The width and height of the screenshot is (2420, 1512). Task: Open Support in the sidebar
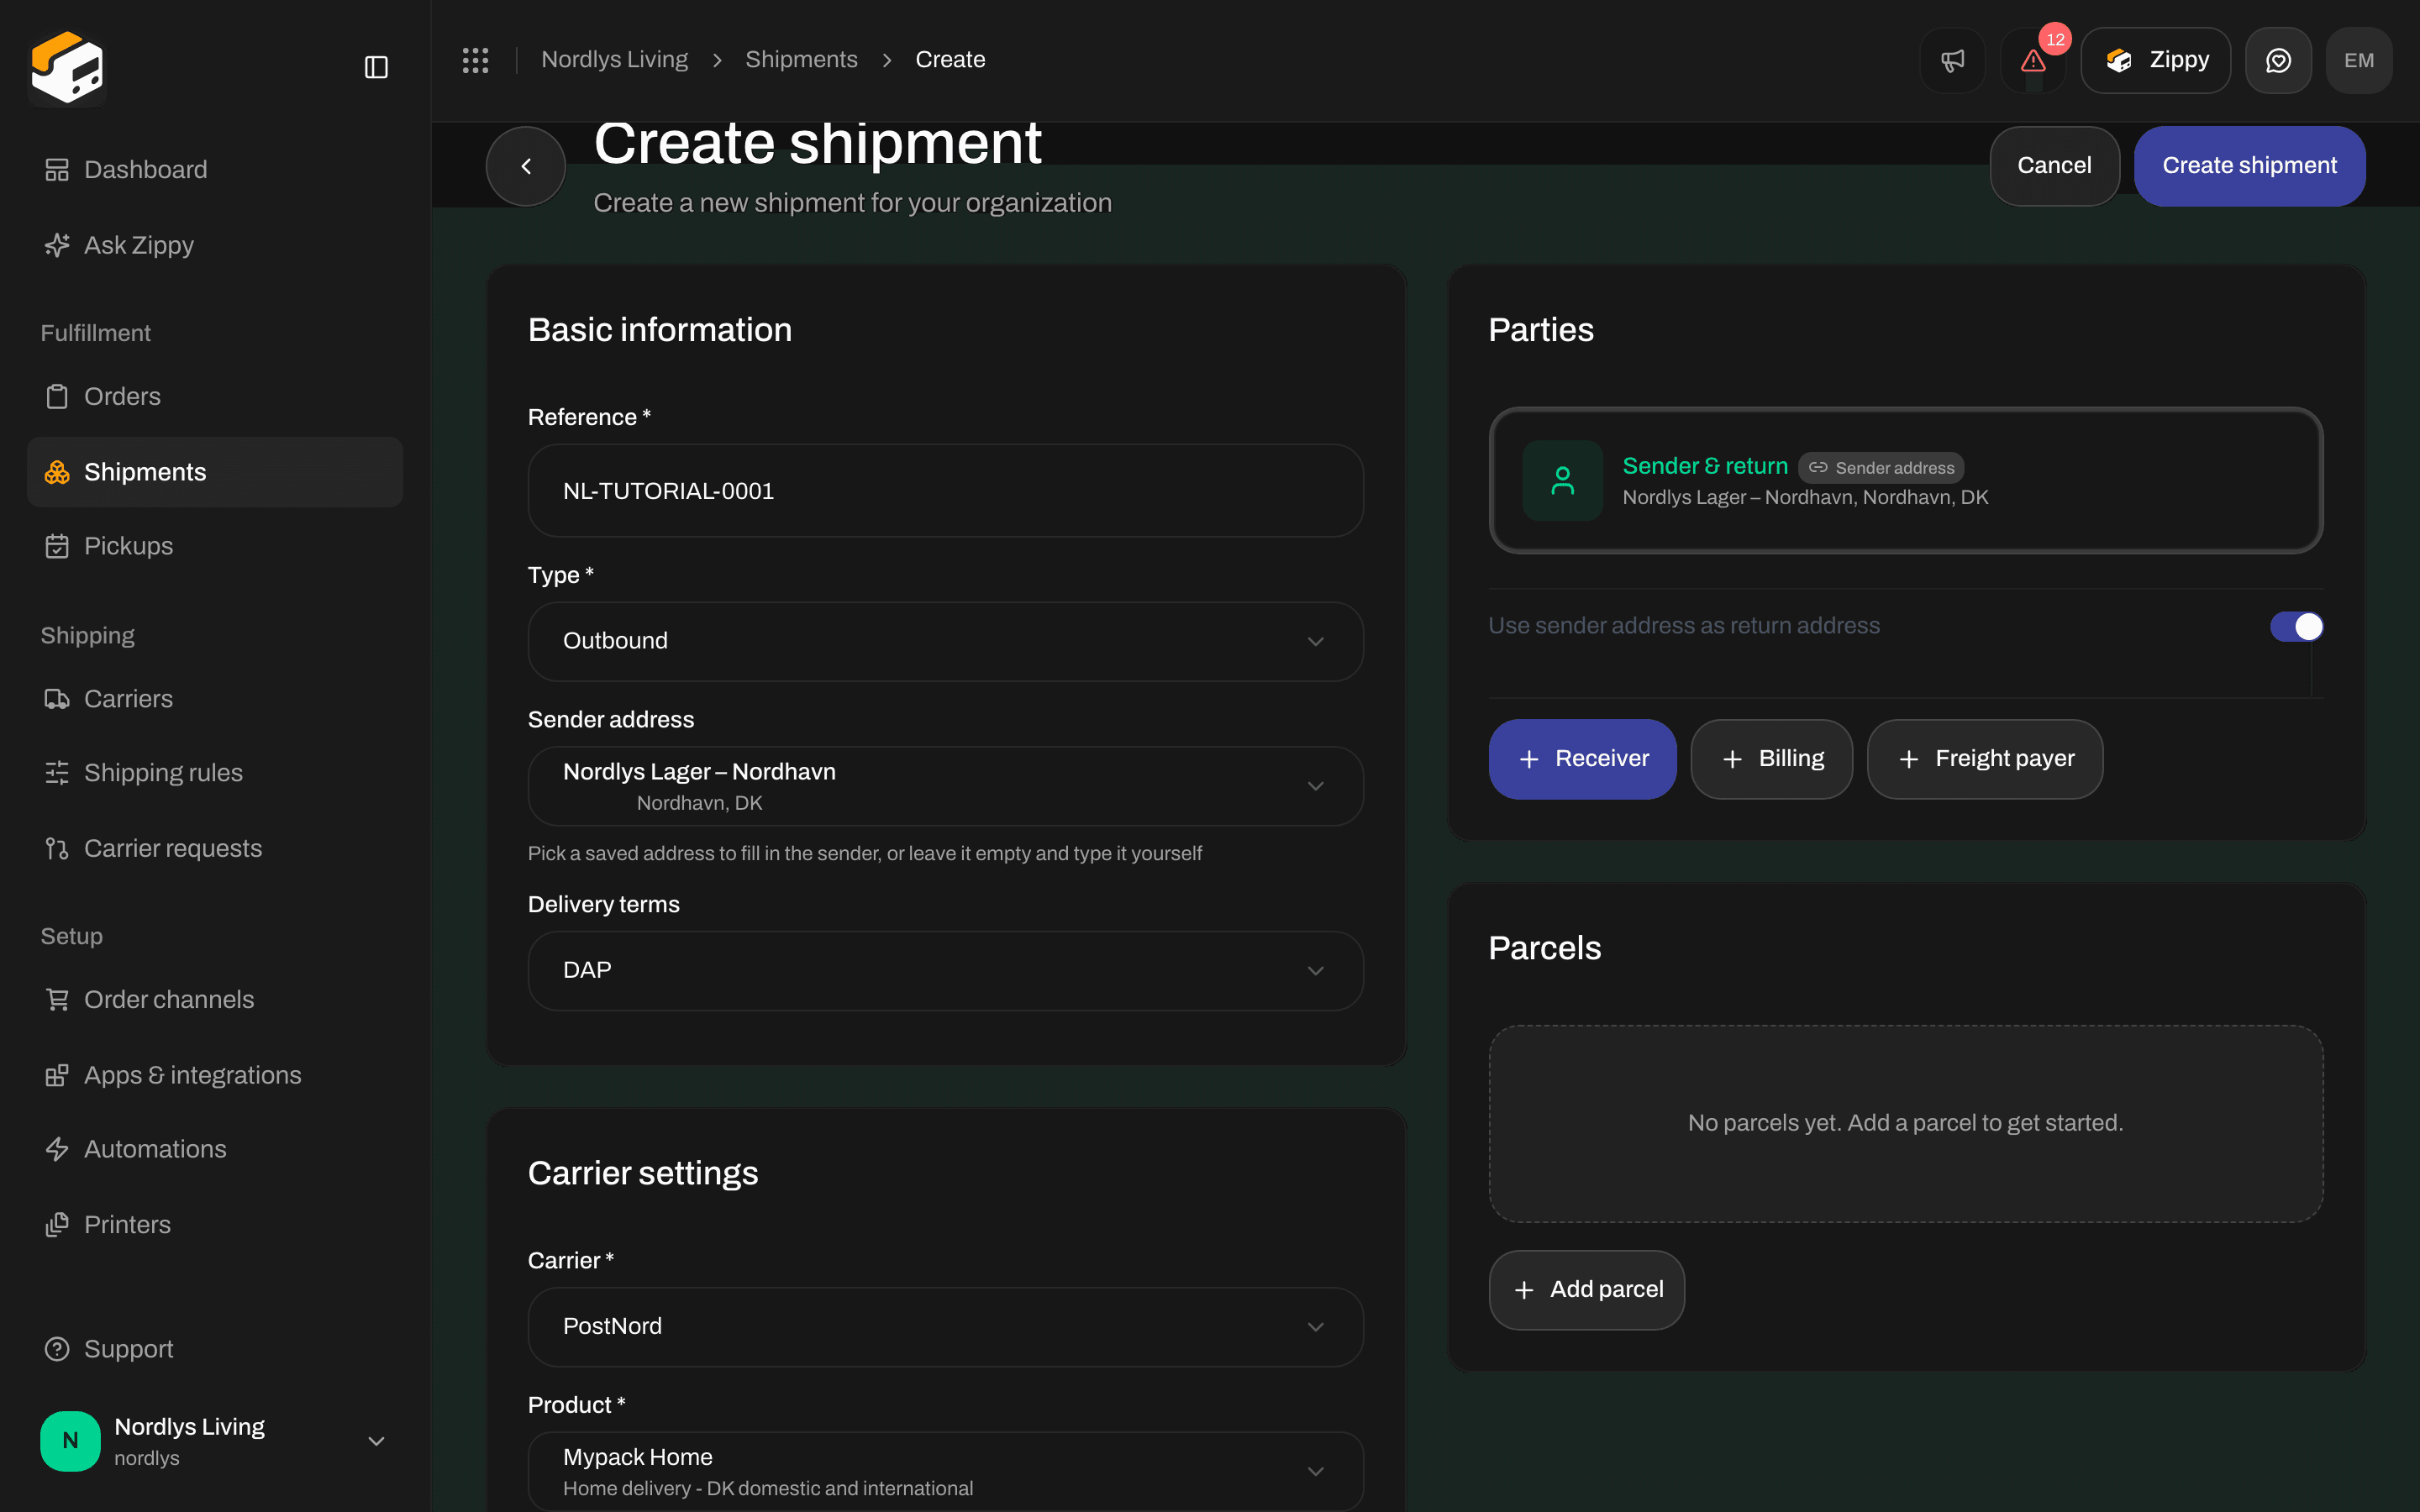tap(215, 1349)
